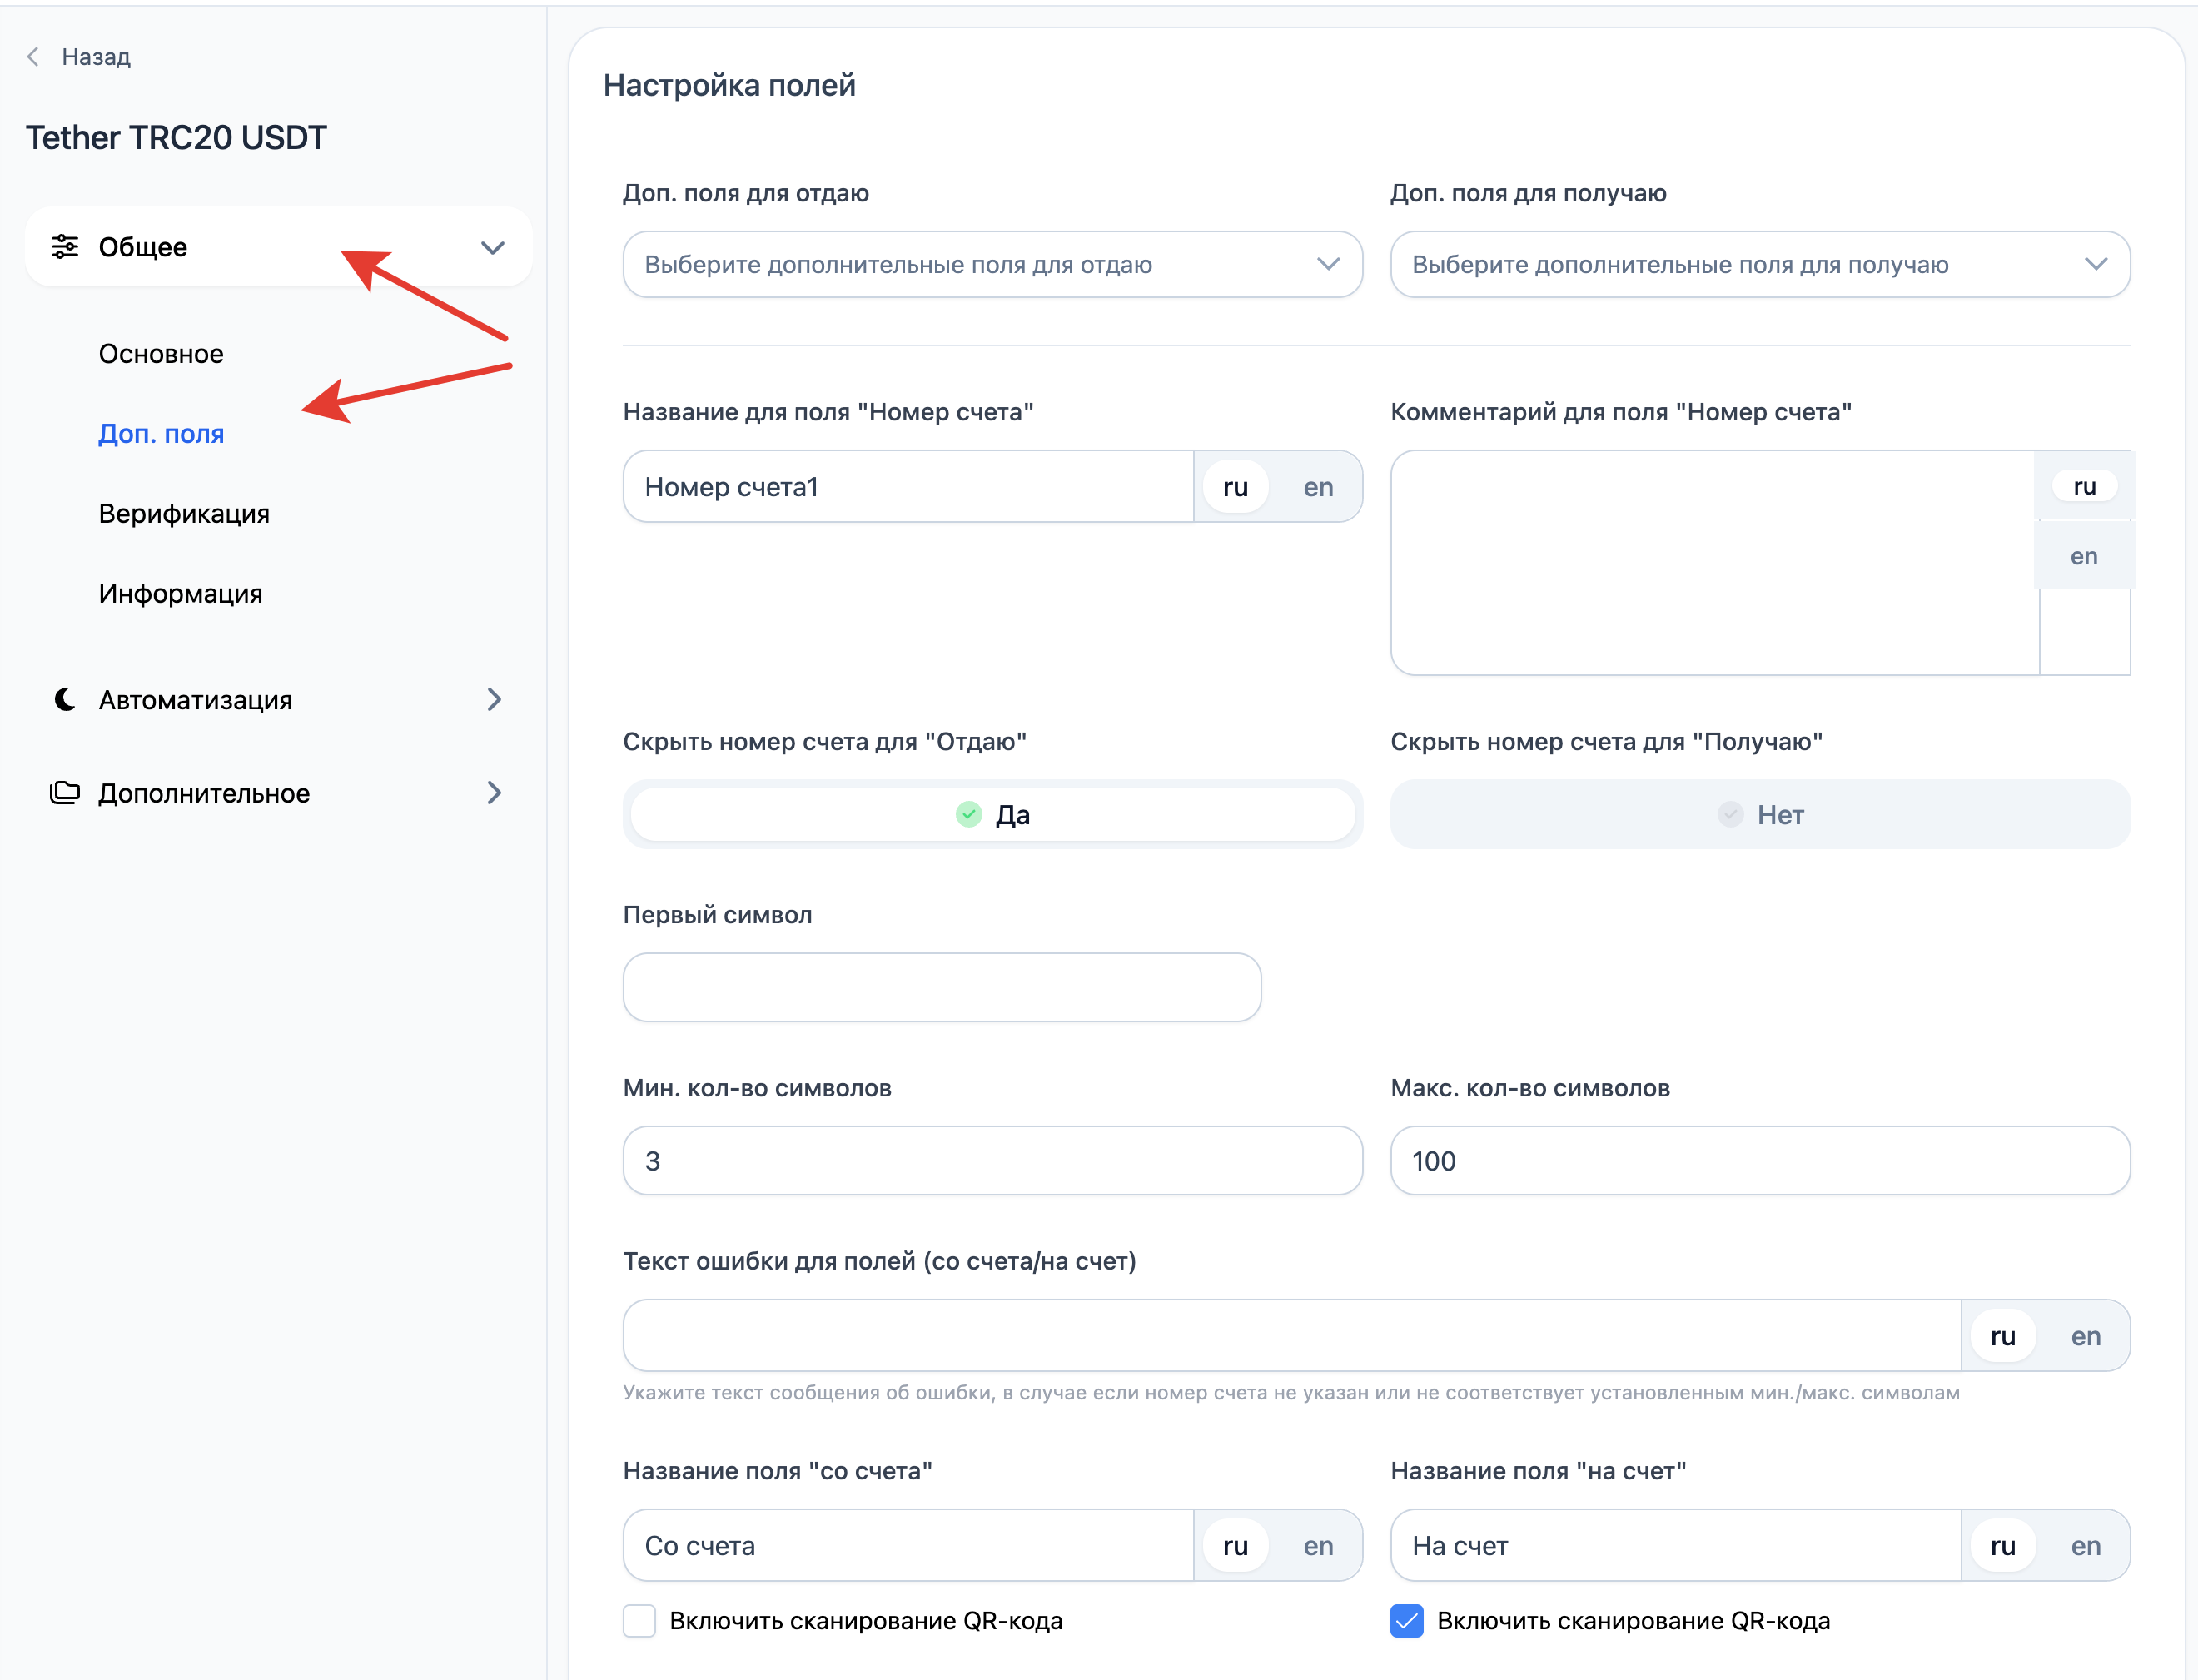Image resolution: width=2198 pixels, height=1680 pixels.
Task: Click the grey check icon in Нет toggle
Action: 1730,814
